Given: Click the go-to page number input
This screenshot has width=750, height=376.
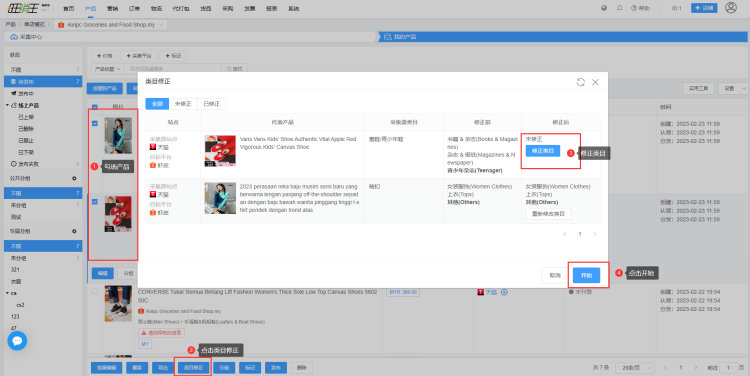Looking at the screenshot, I should pyautogui.click(x=728, y=367).
